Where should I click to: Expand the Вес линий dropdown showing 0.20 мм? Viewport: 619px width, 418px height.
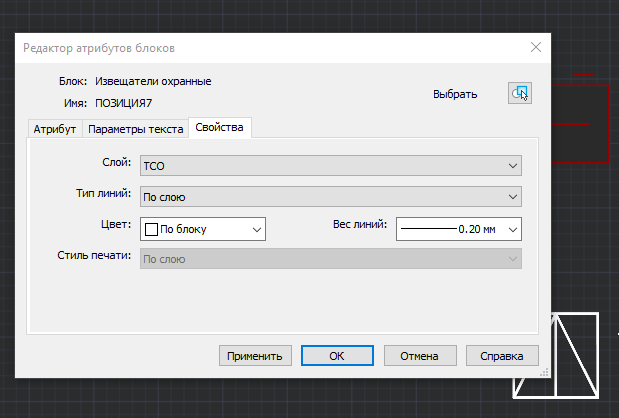point(459,229)
